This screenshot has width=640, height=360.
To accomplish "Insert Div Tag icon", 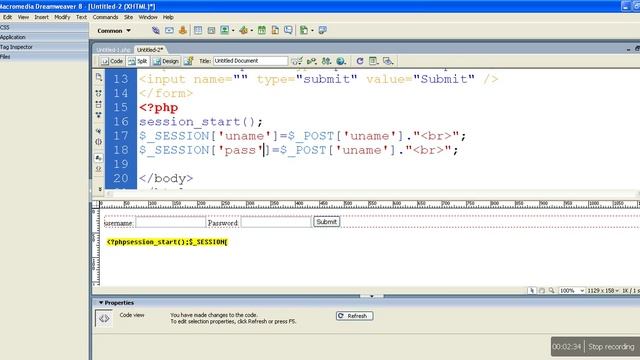I will pyautogui.click(x=211, y=30).
